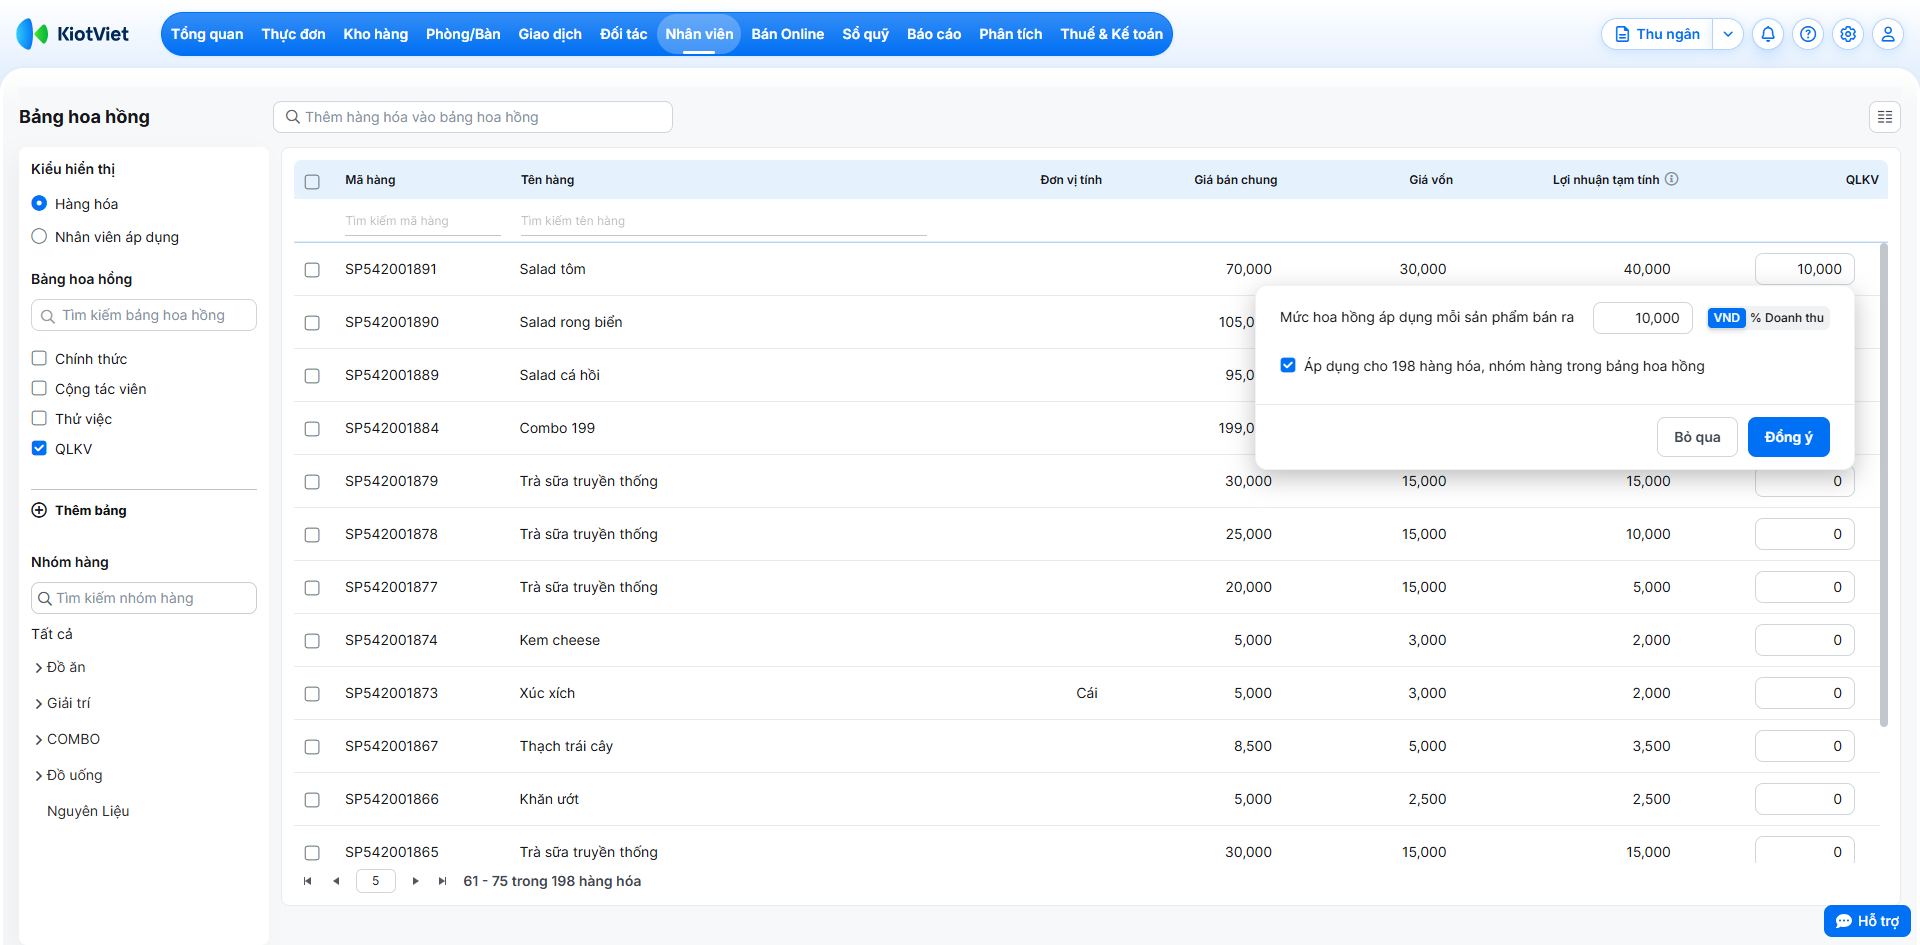
Task: Select the row SP542001874 Kem cheese checkbox
Action: coord(312,641)
